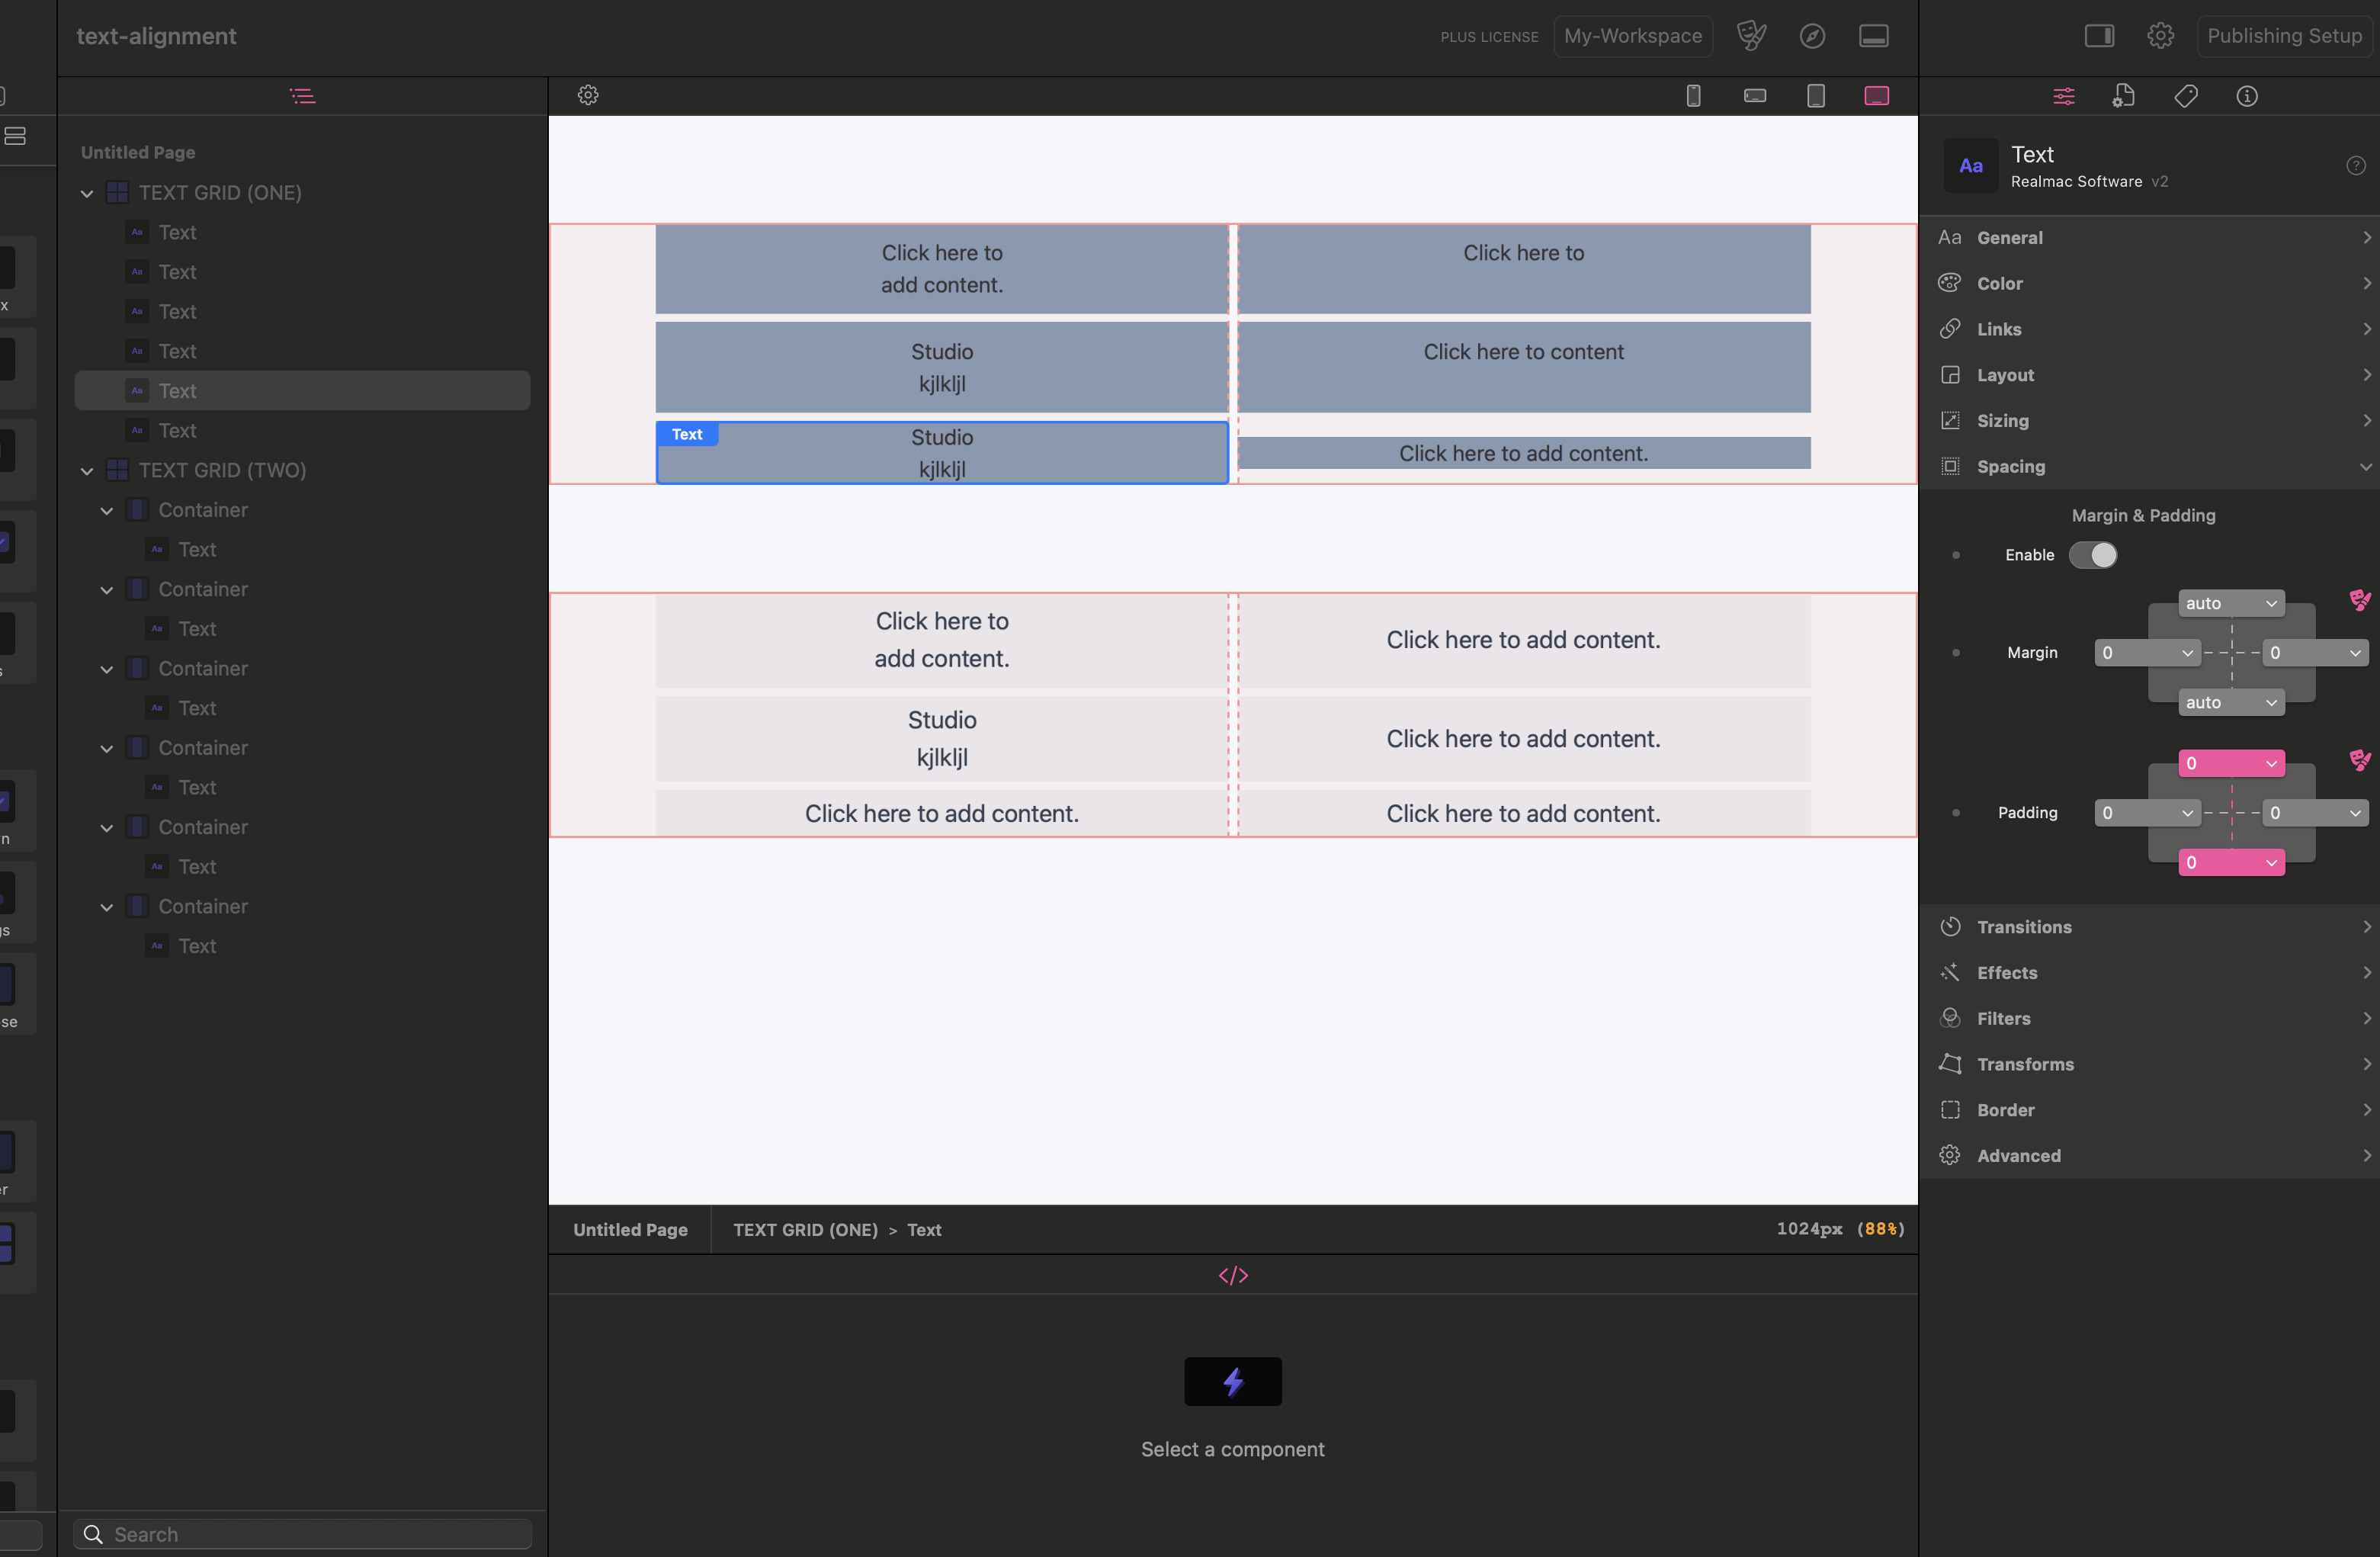Viewport: 2380px width, 1557px height.
Task: Expand the Advanced section
Action: (x=2150, y=1156)
